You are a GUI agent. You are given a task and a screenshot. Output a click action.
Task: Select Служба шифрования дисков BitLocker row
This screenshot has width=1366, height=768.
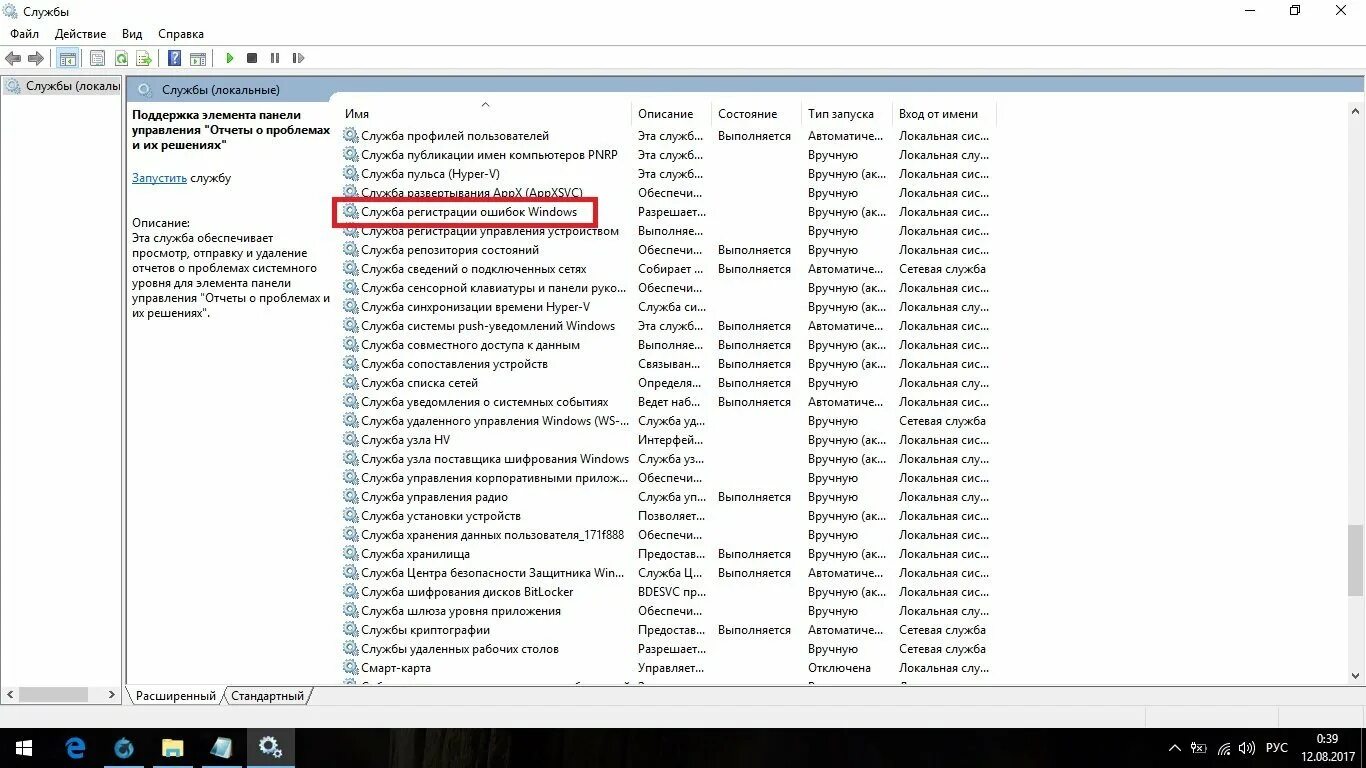pyautogui.click(x=668, y=592)
